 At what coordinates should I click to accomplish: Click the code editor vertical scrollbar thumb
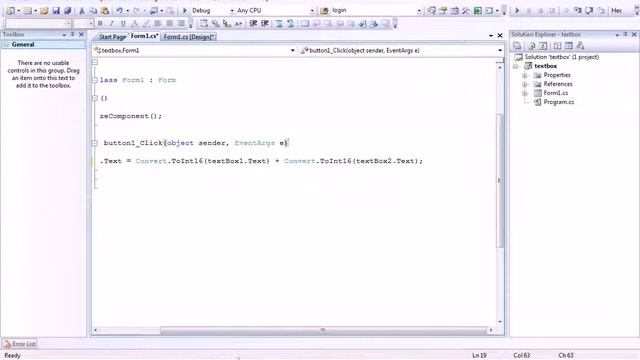pyautogui.click(x=500, y=180)
